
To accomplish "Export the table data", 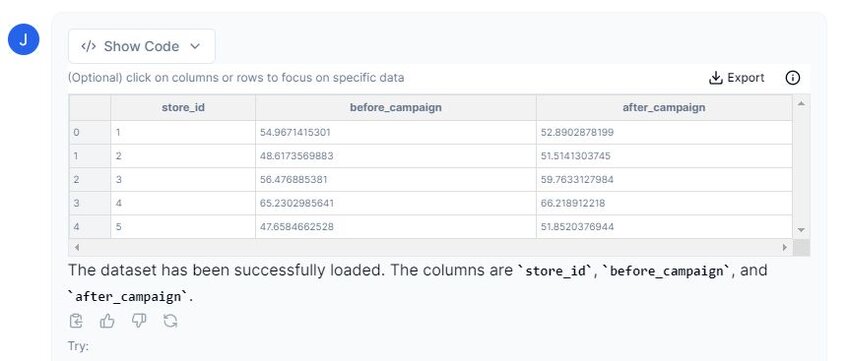I will click(737, 78).
